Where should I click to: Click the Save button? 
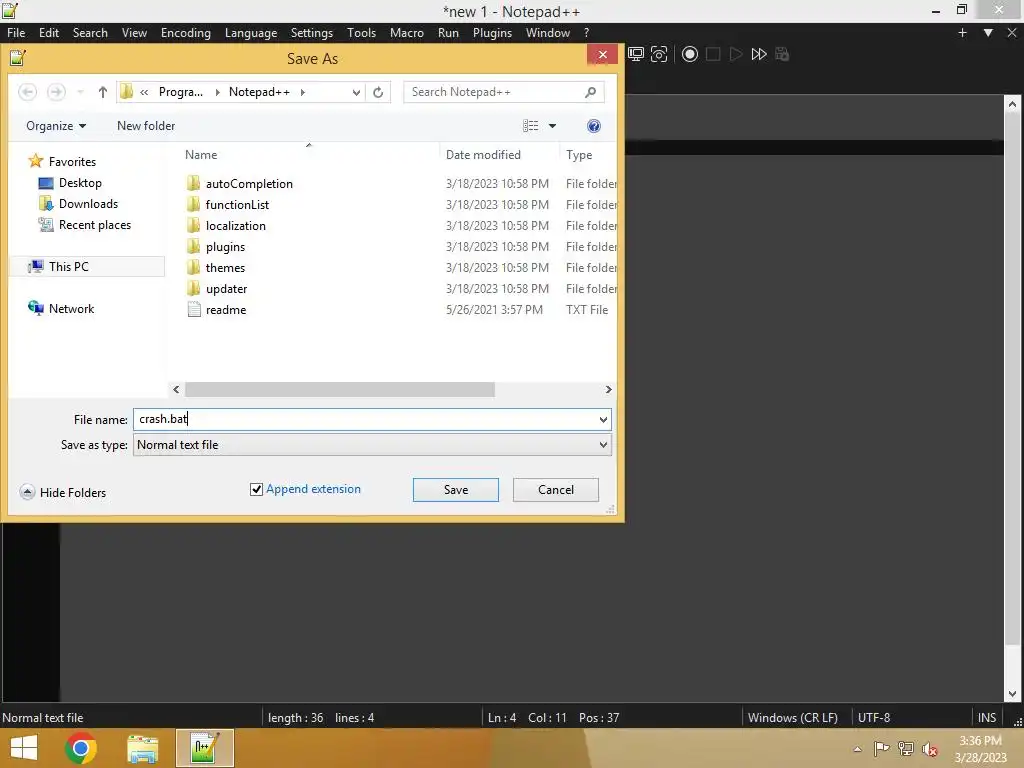(x=456, y=490)
